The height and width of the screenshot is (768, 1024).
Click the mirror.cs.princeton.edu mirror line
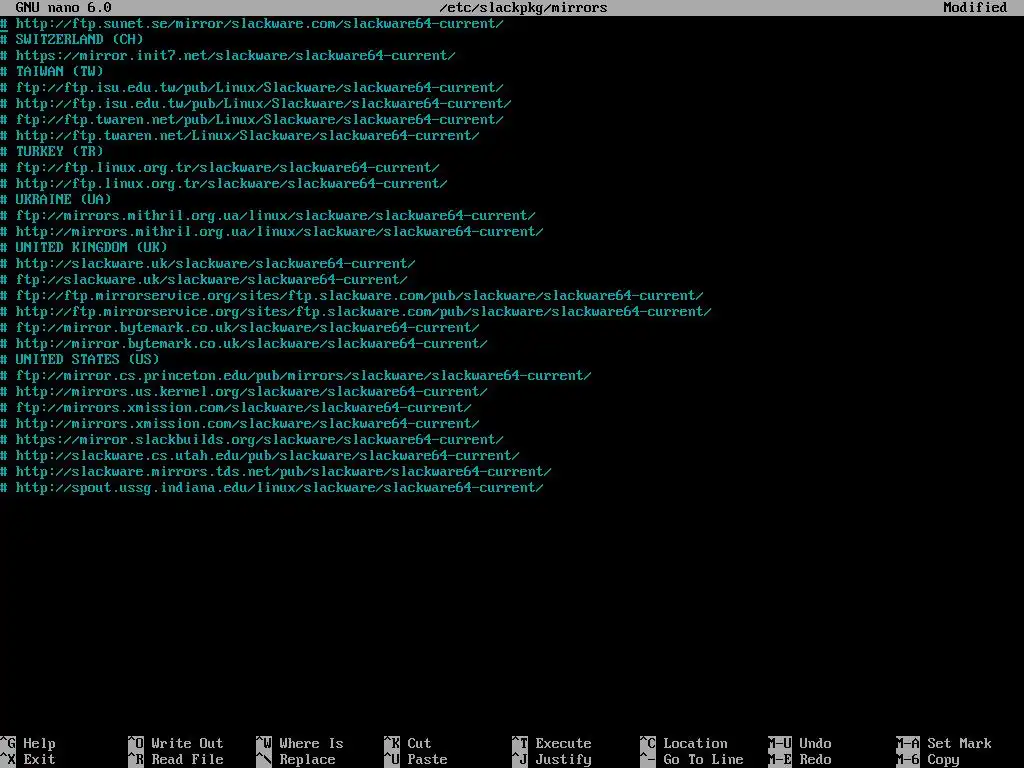tap(296, 376)
